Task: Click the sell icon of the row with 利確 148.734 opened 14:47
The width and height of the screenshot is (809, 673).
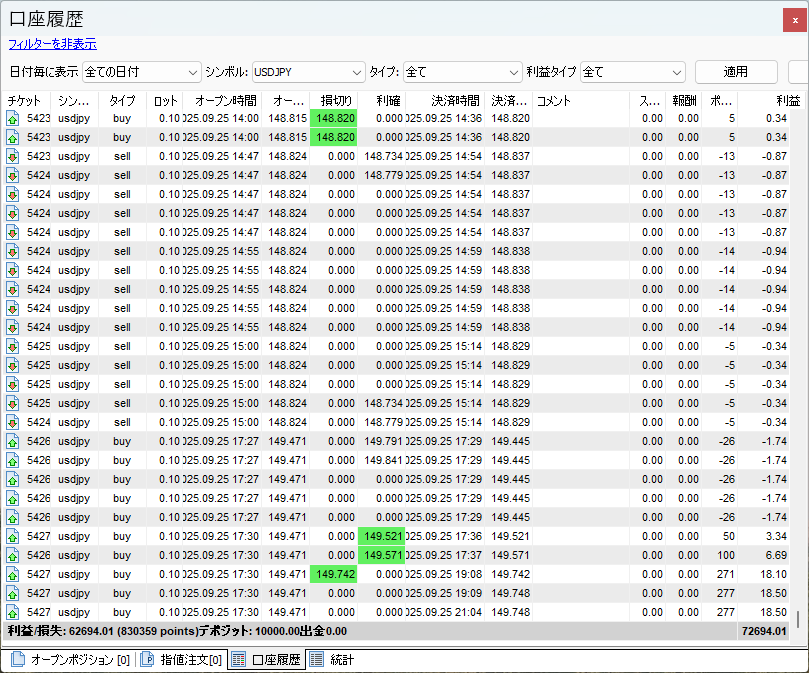Action: tap(13, 156)
